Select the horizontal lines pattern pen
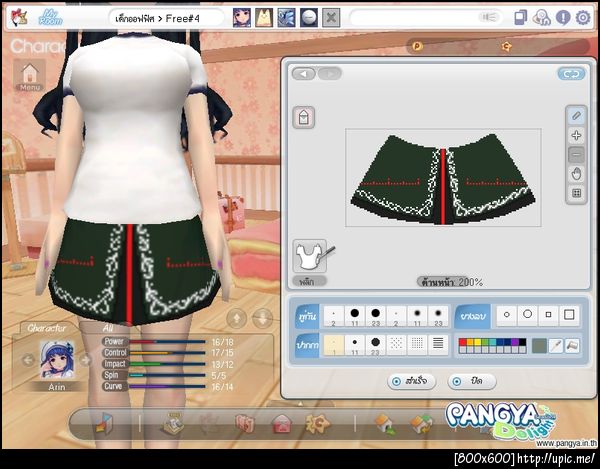The image size is (600, 469). coord(438,345)
